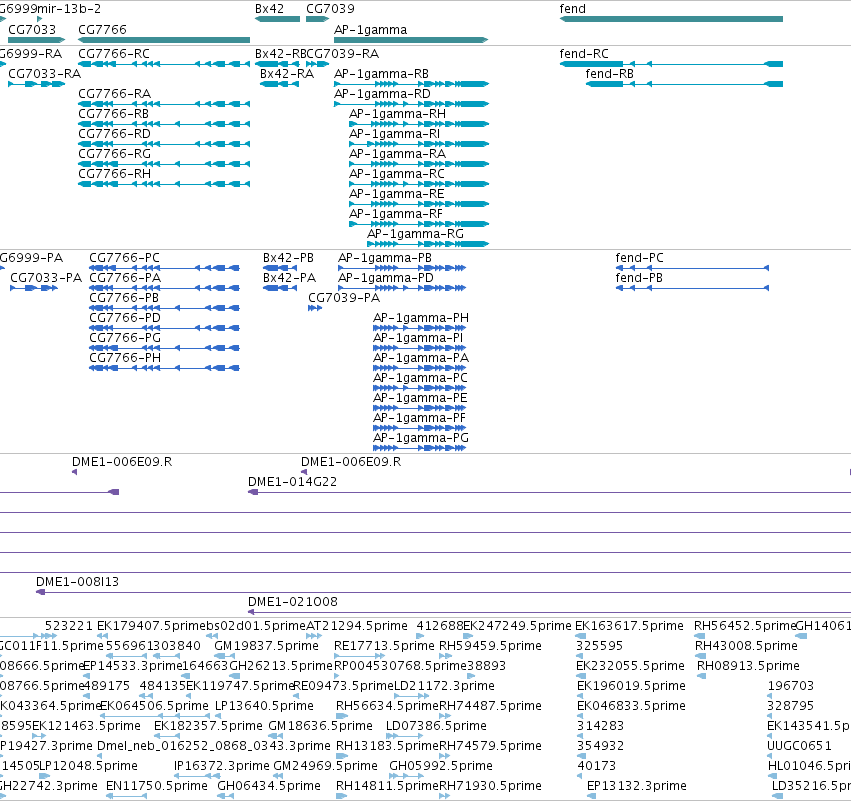851x801 pixels.
Task: Open transcript CG7039-RA
Action: click(x=342, y=53)
